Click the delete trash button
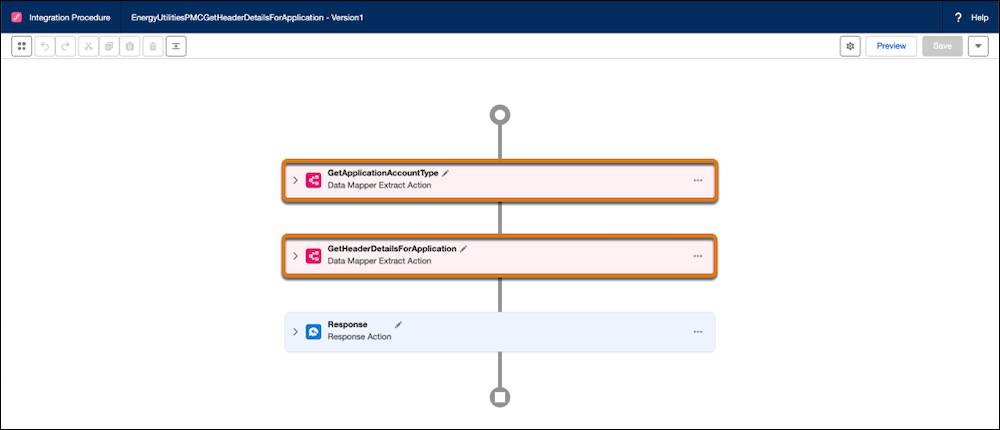The height and width of the screenshot is (430, 1000). coord(153,47)
